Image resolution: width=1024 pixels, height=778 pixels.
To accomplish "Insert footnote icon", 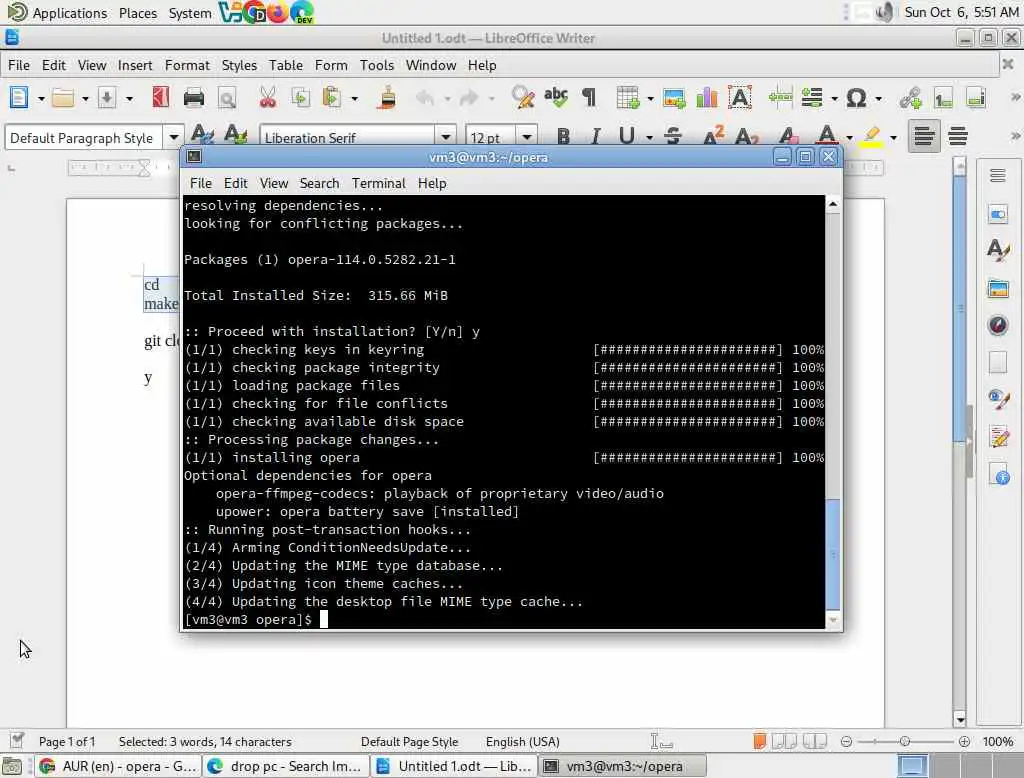I will click(943, 98).
